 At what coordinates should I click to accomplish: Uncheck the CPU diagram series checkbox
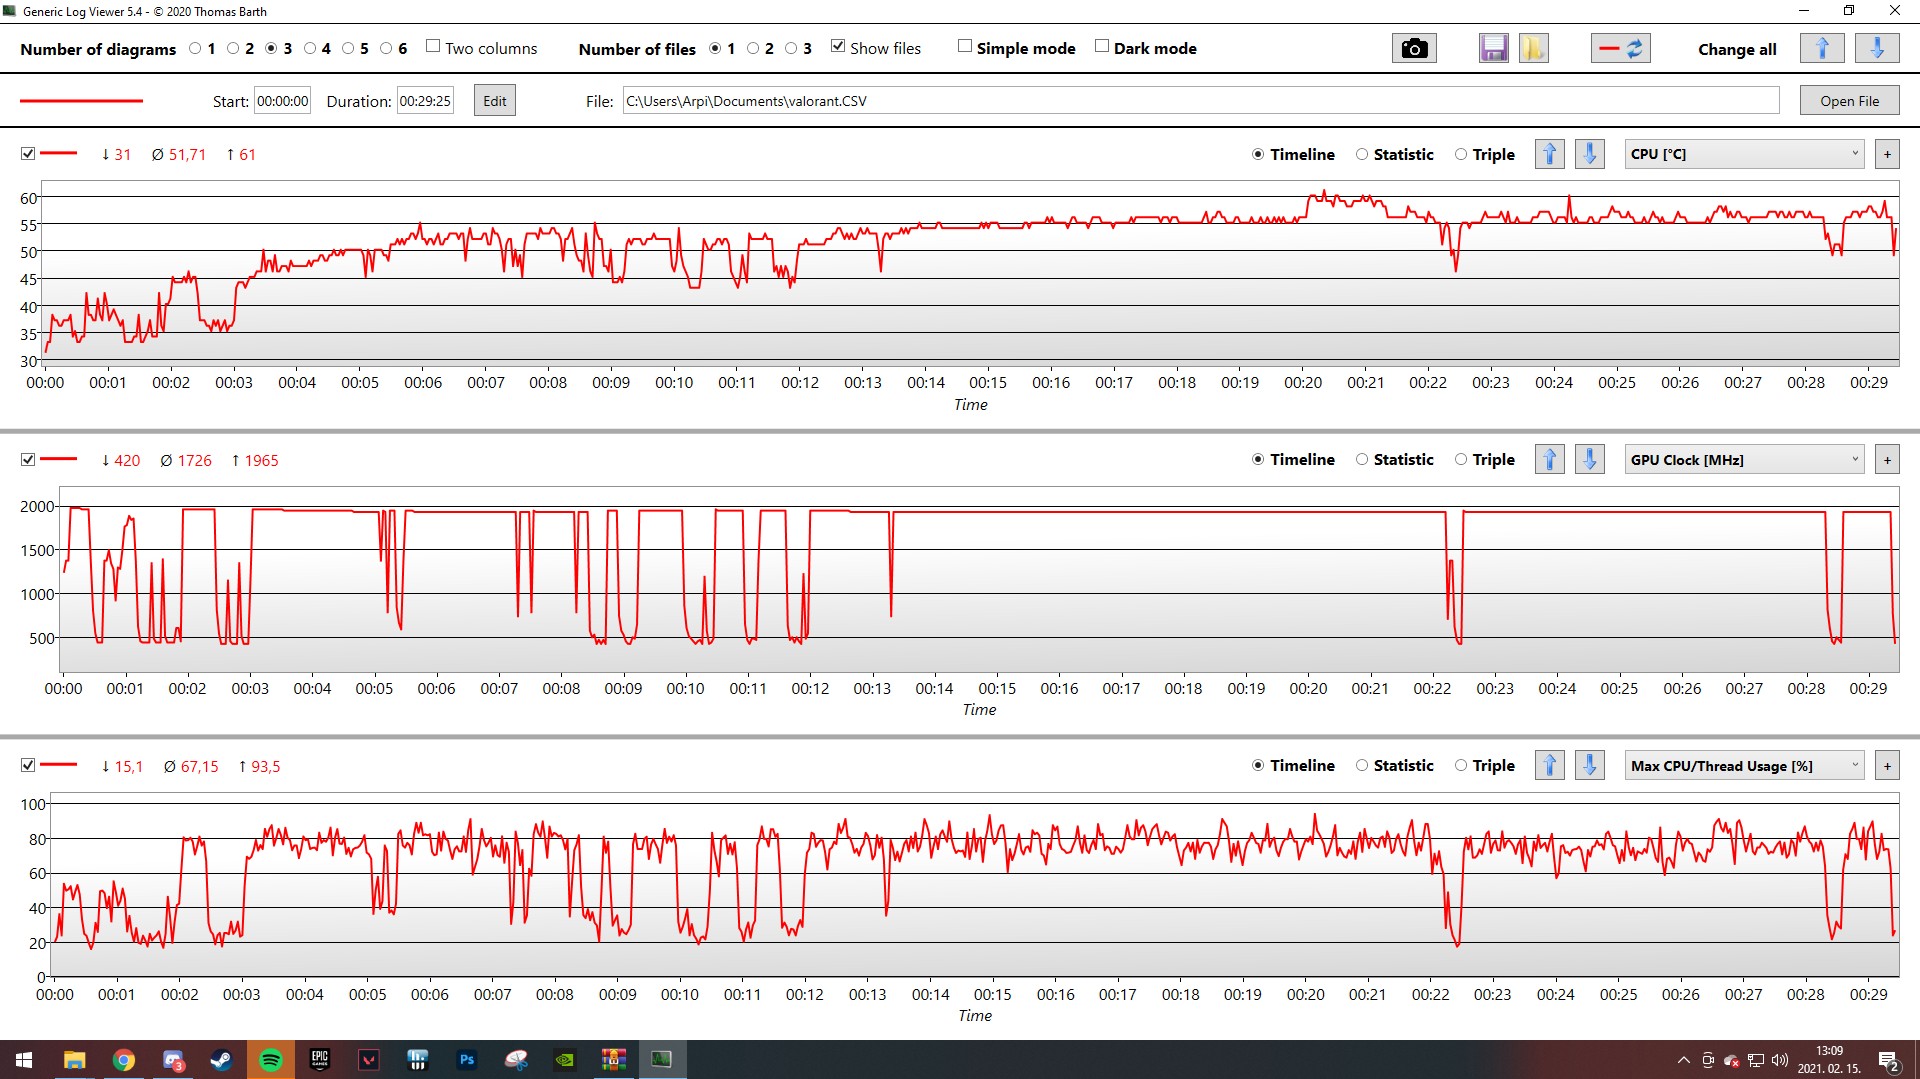(28, 154)
